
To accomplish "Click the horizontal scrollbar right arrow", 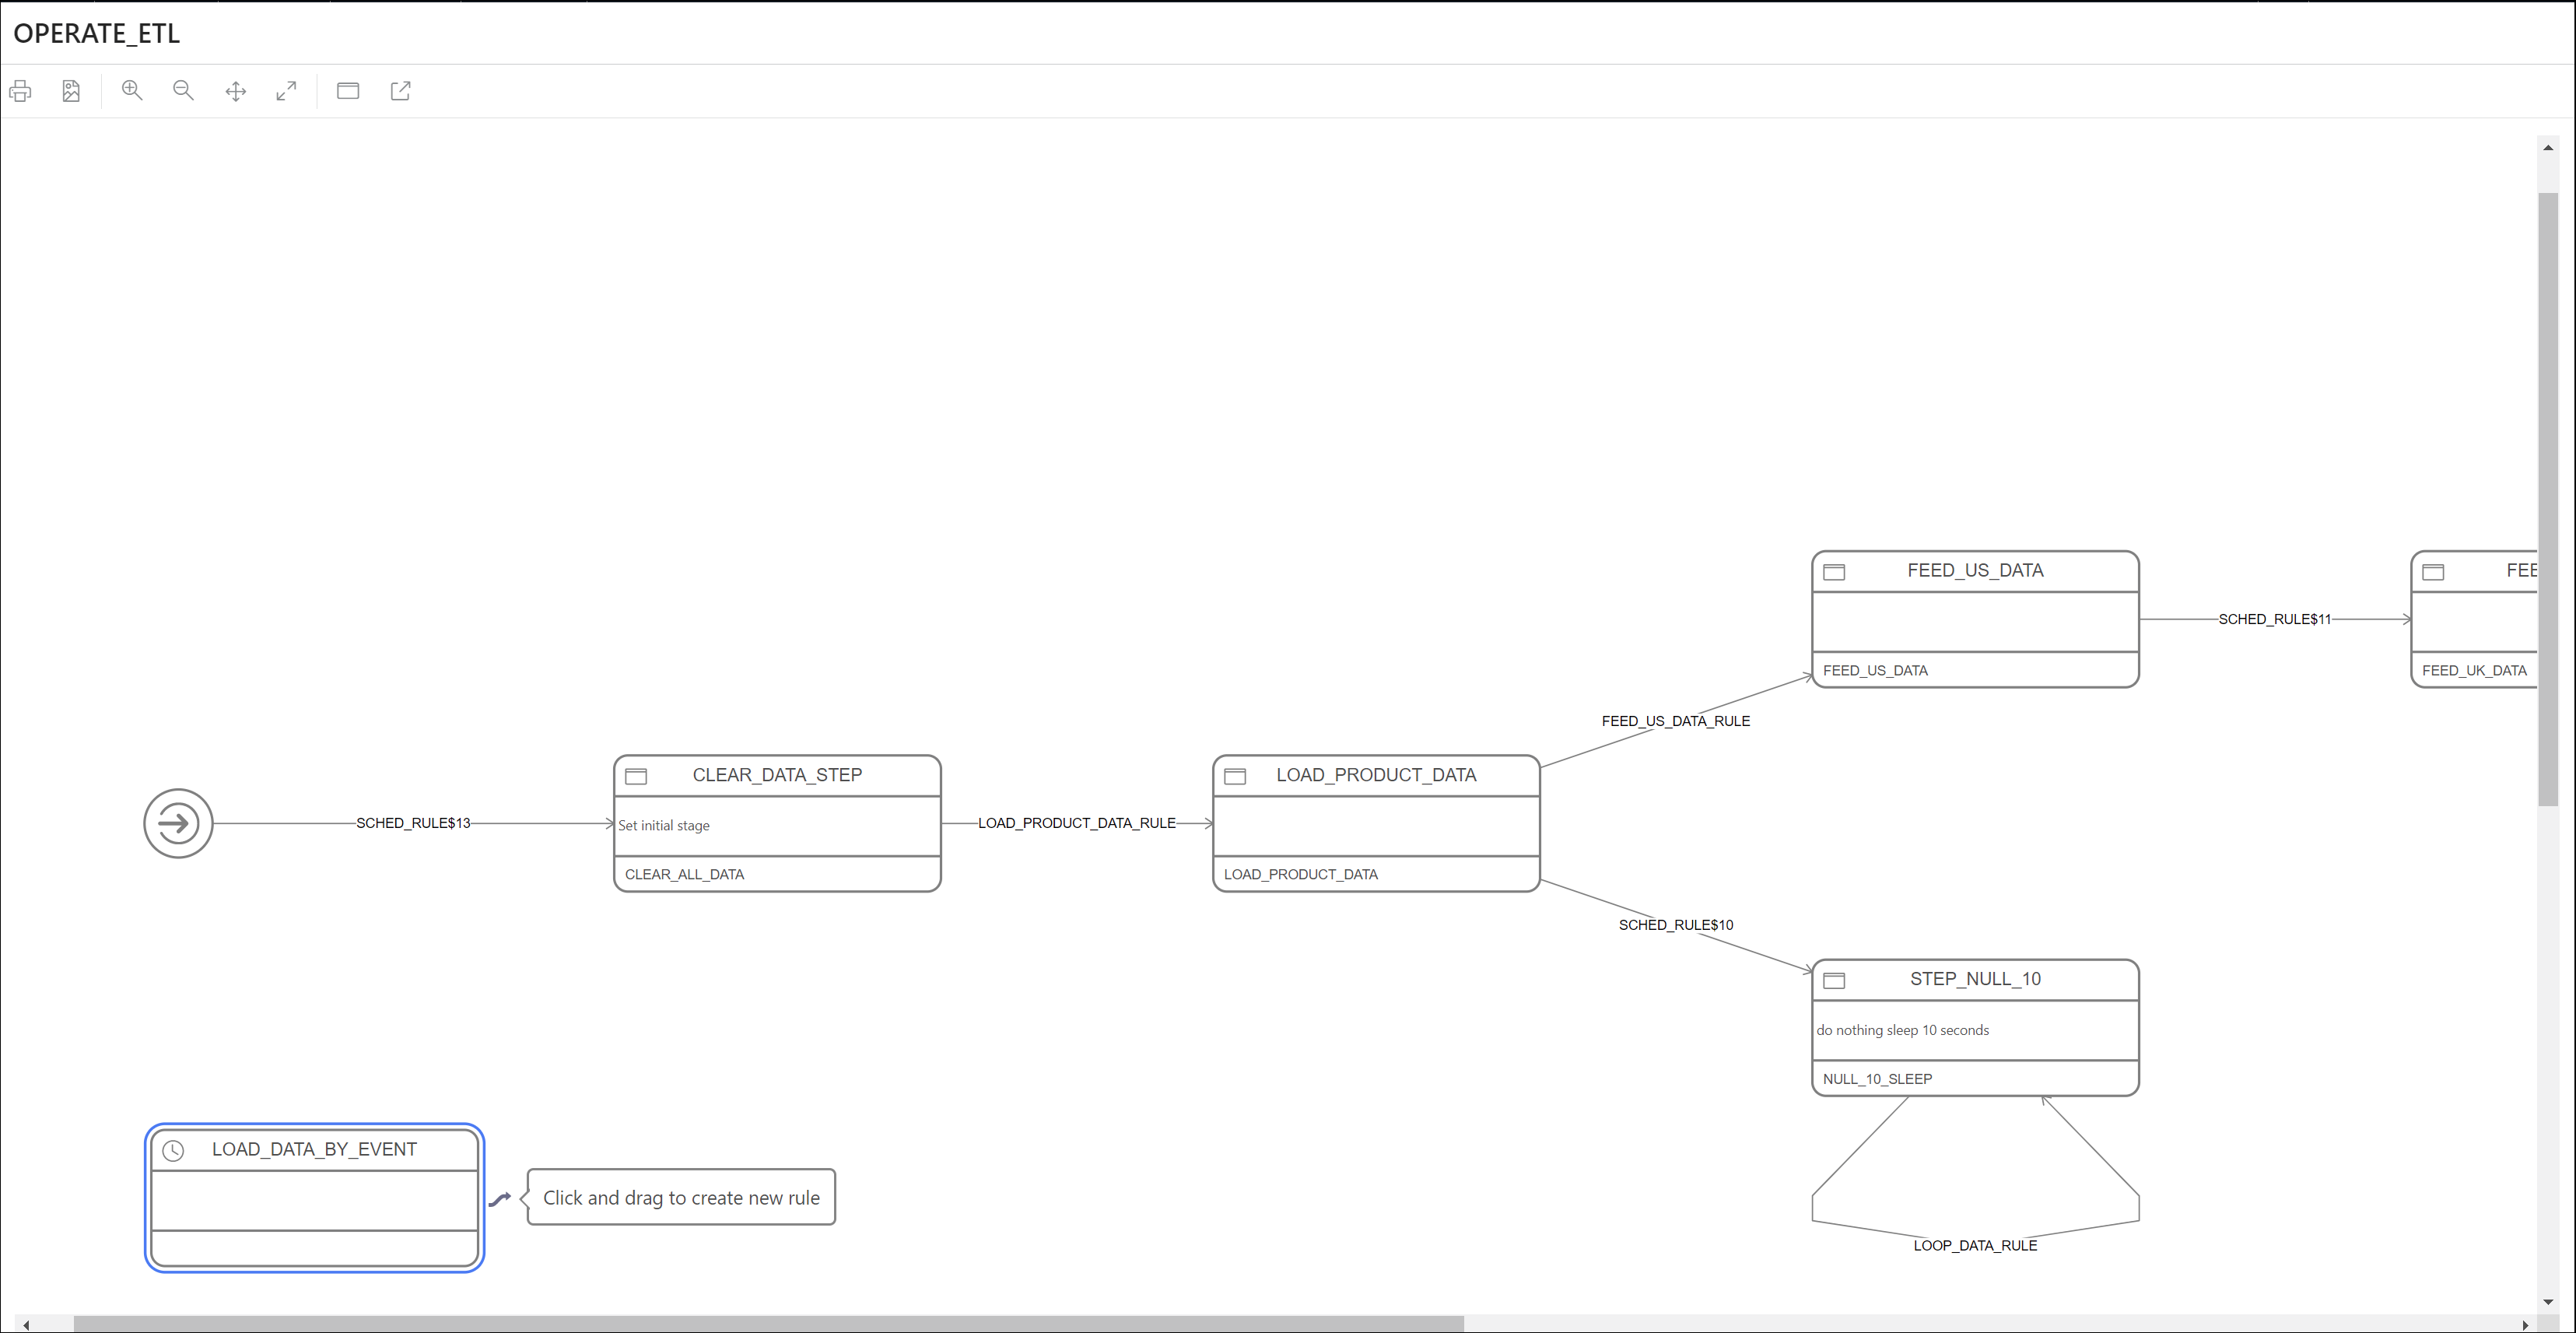I will (2525, 1324).
